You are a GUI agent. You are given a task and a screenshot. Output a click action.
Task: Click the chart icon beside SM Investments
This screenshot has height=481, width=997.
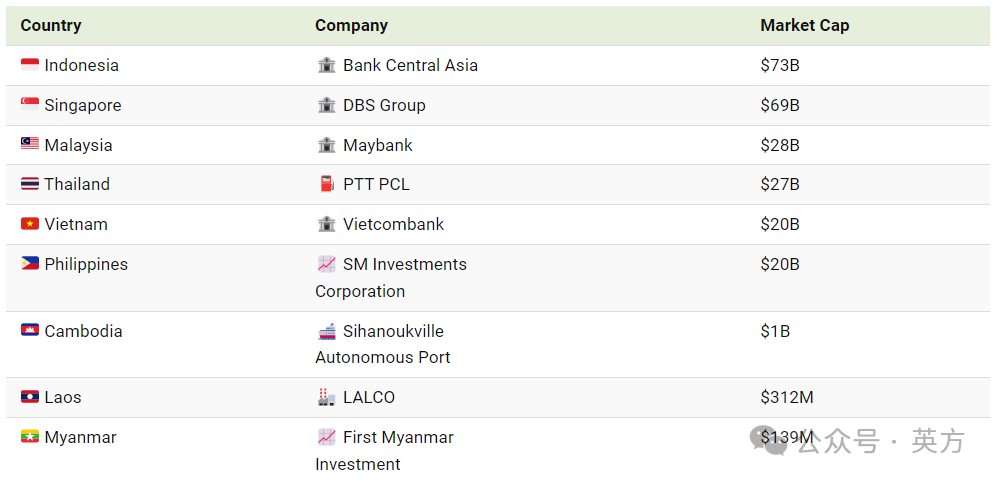tap(326, 264)
